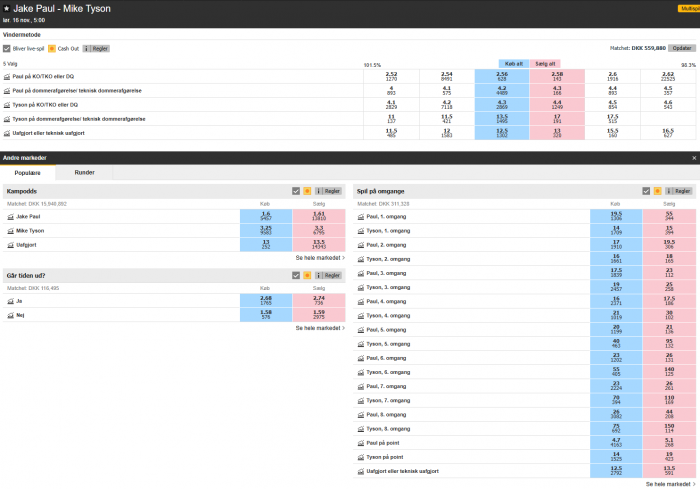The image size is (700, 489).
Task: Open graph icon for Paul på point
Action: (x=361, y=443)
